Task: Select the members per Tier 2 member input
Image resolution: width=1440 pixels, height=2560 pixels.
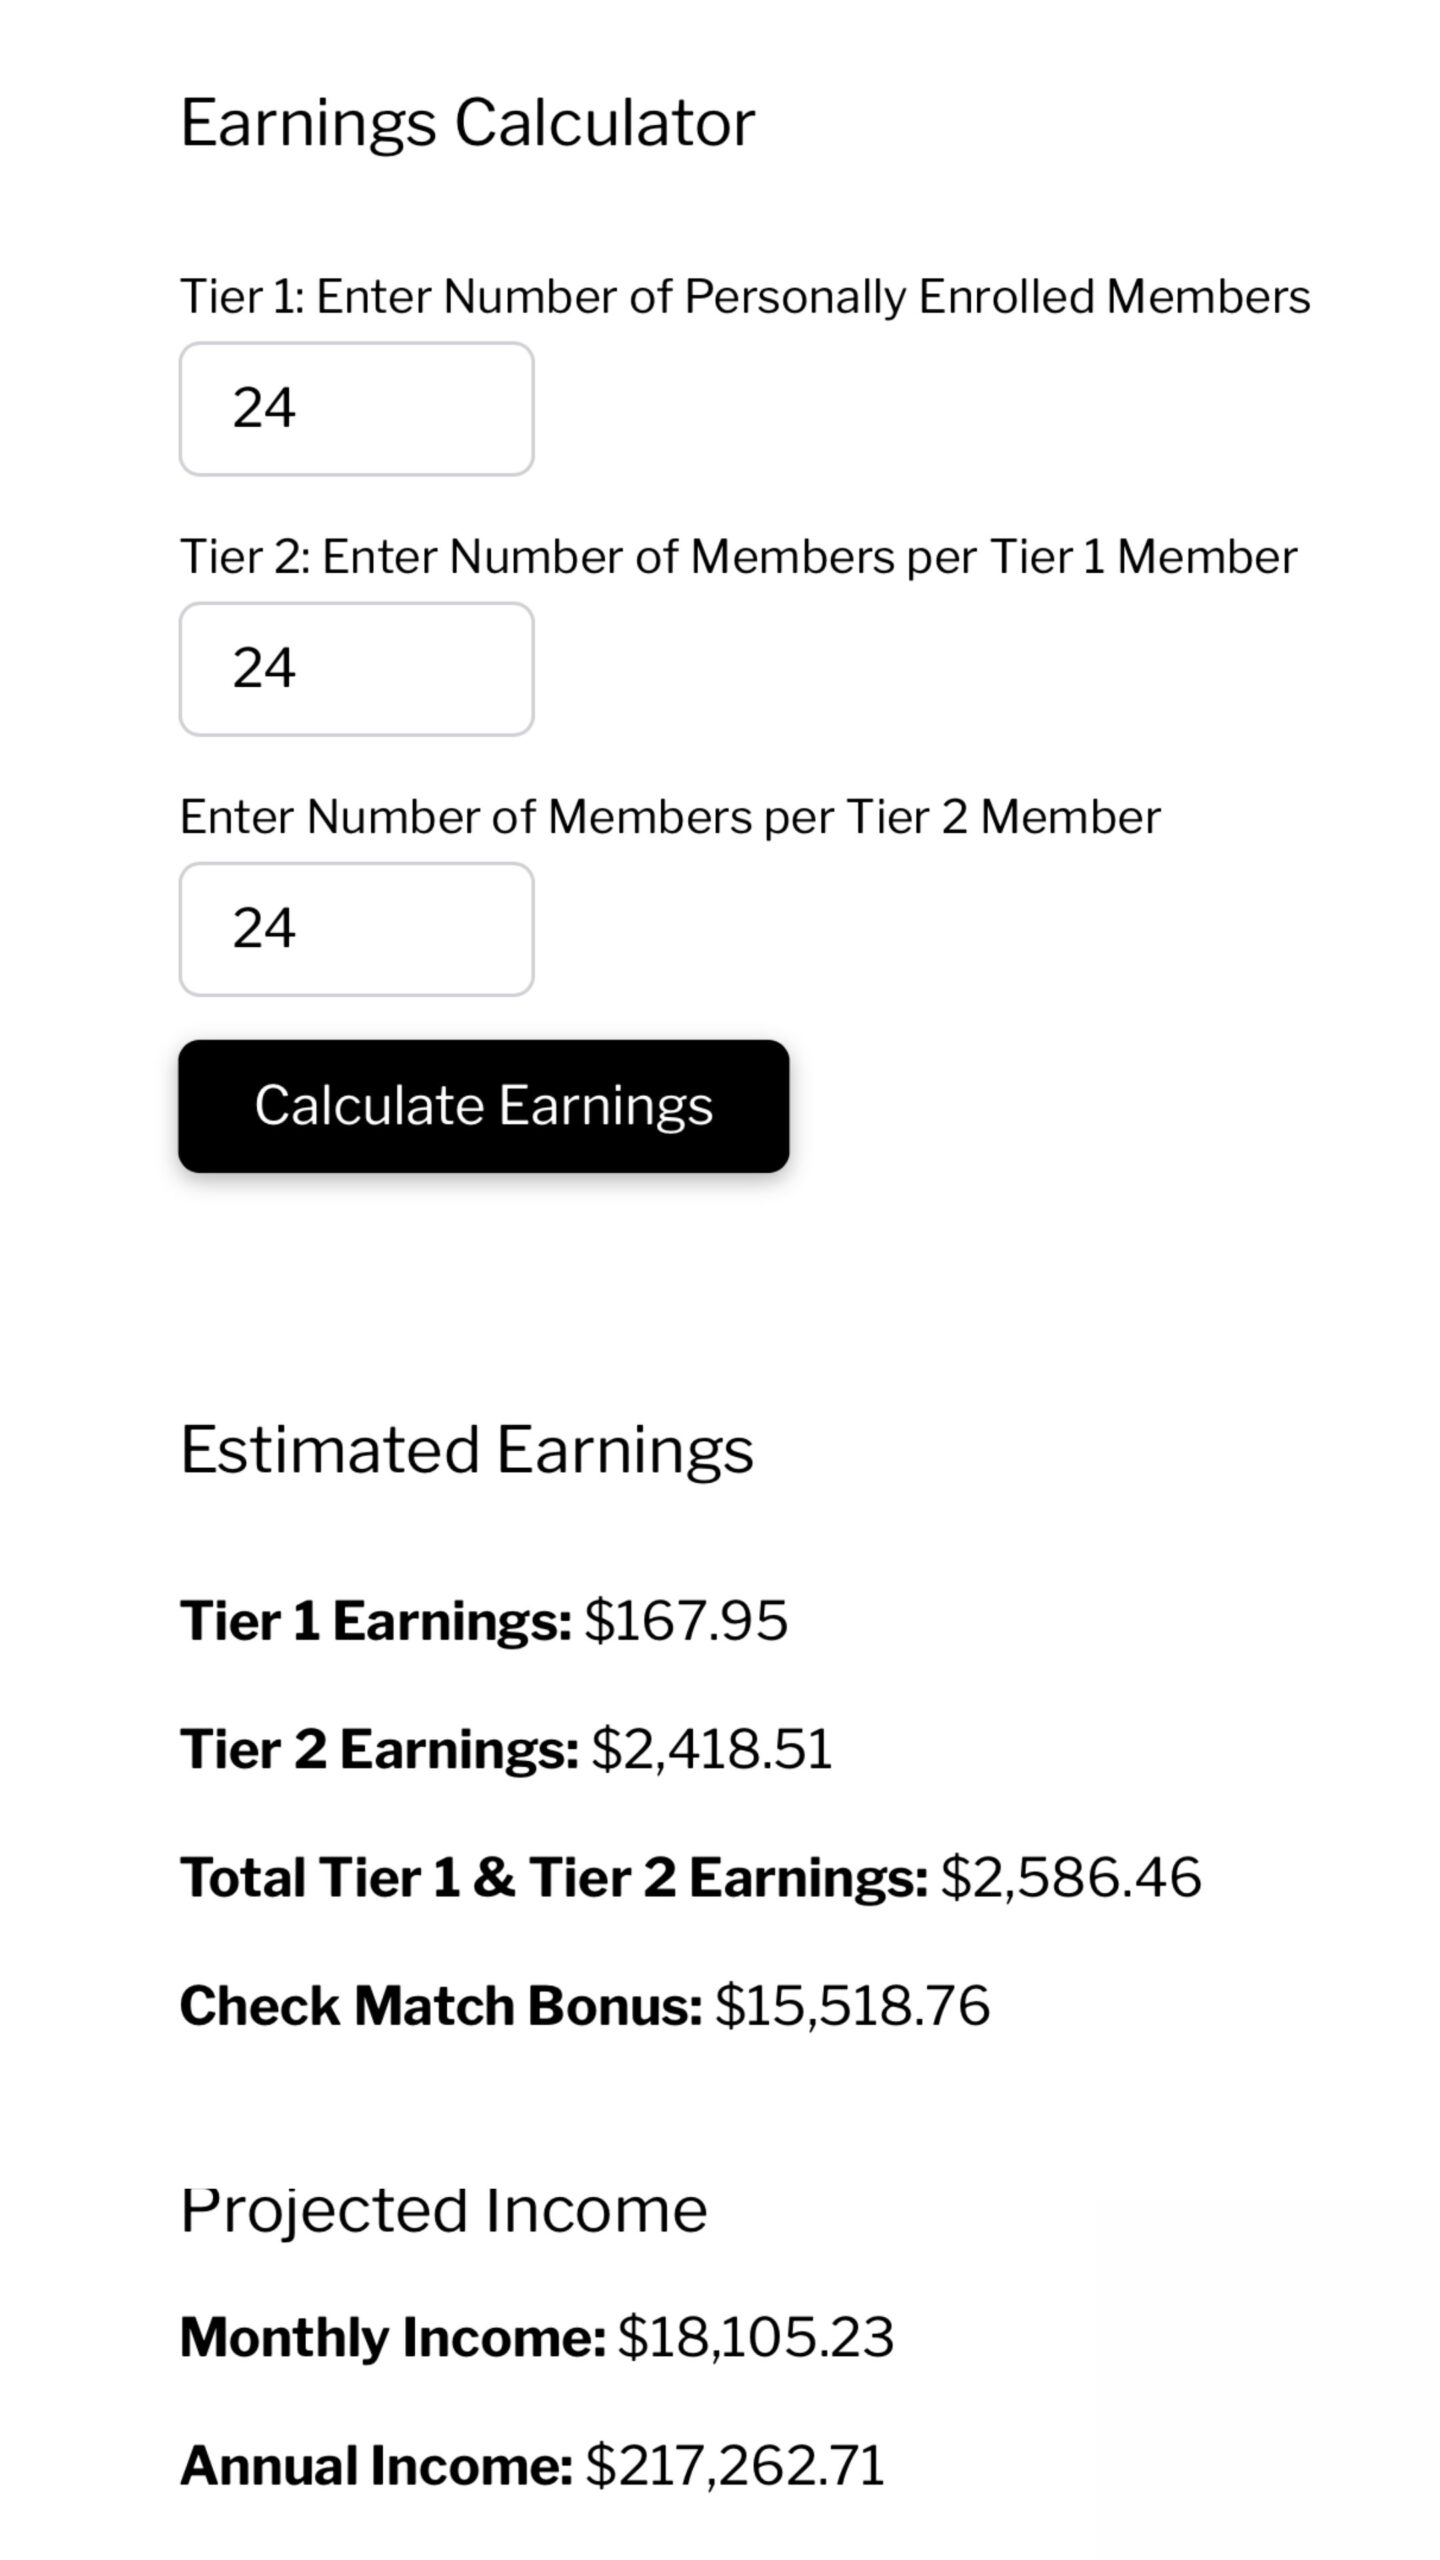Action: [x=356, y=929]
